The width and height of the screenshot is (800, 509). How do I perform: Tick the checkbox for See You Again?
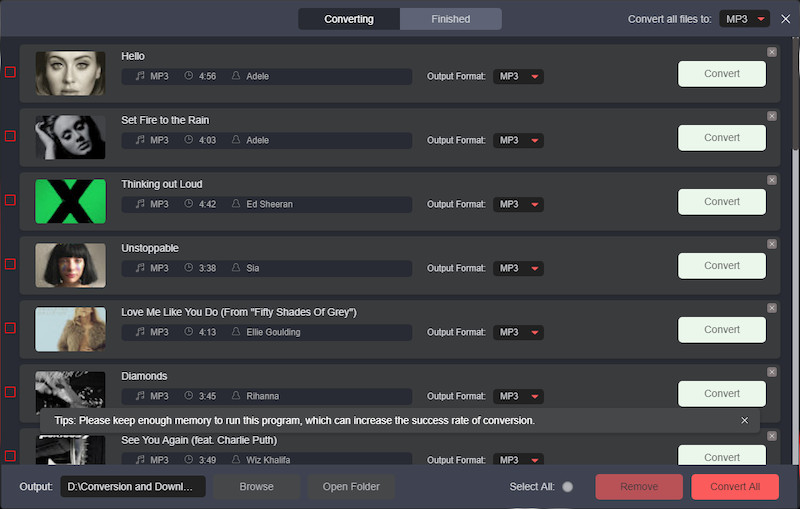10,456
